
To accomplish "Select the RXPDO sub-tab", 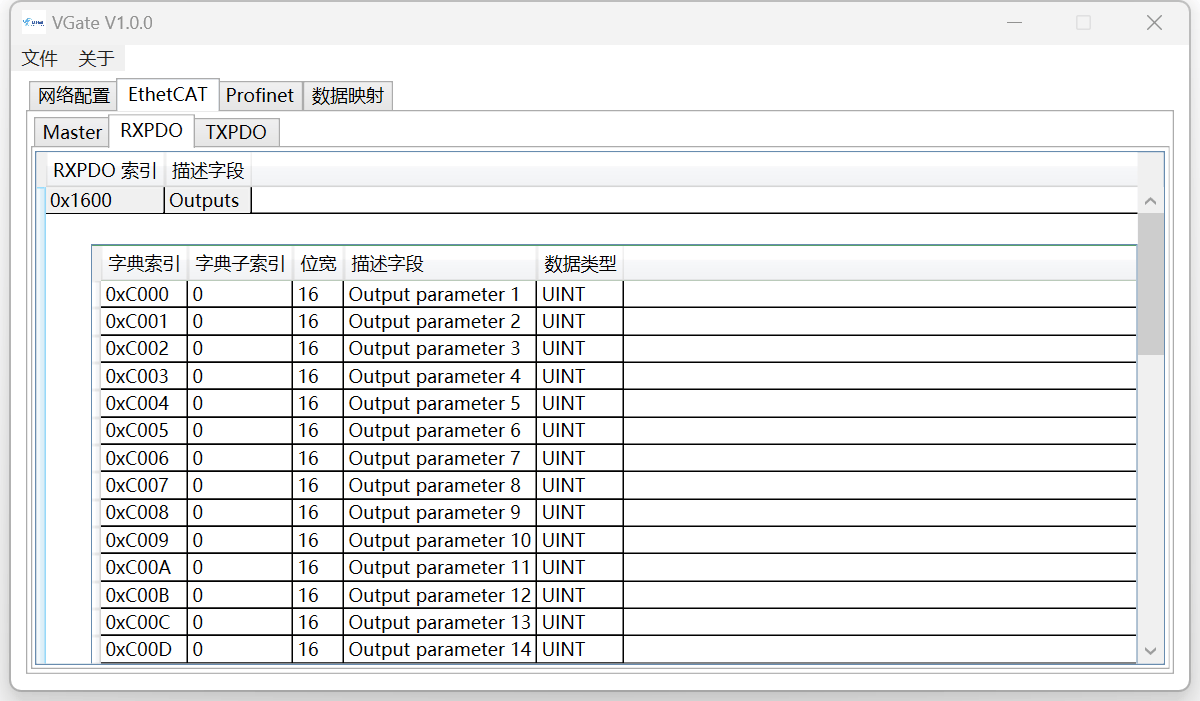I will pos(151,130).
